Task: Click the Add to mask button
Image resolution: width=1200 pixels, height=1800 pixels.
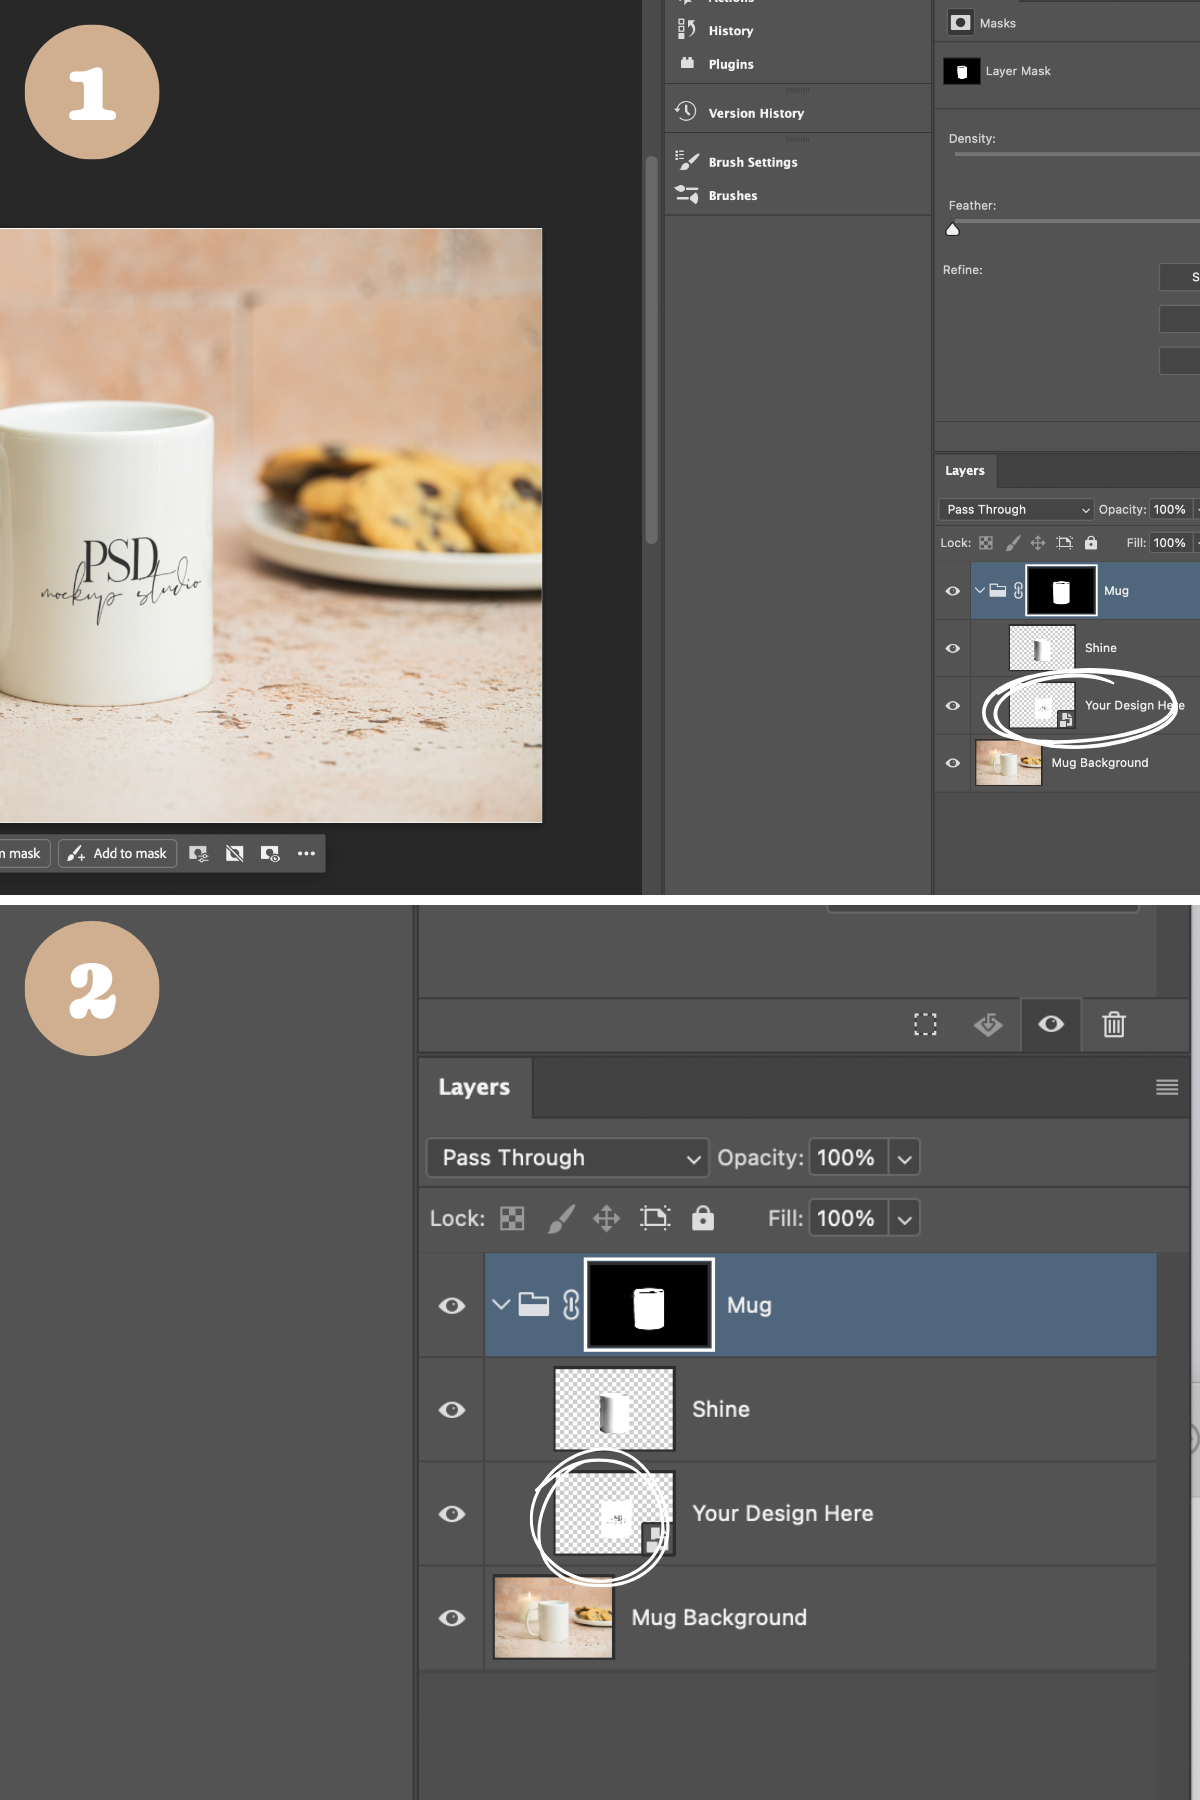Action: coord(118,853)
